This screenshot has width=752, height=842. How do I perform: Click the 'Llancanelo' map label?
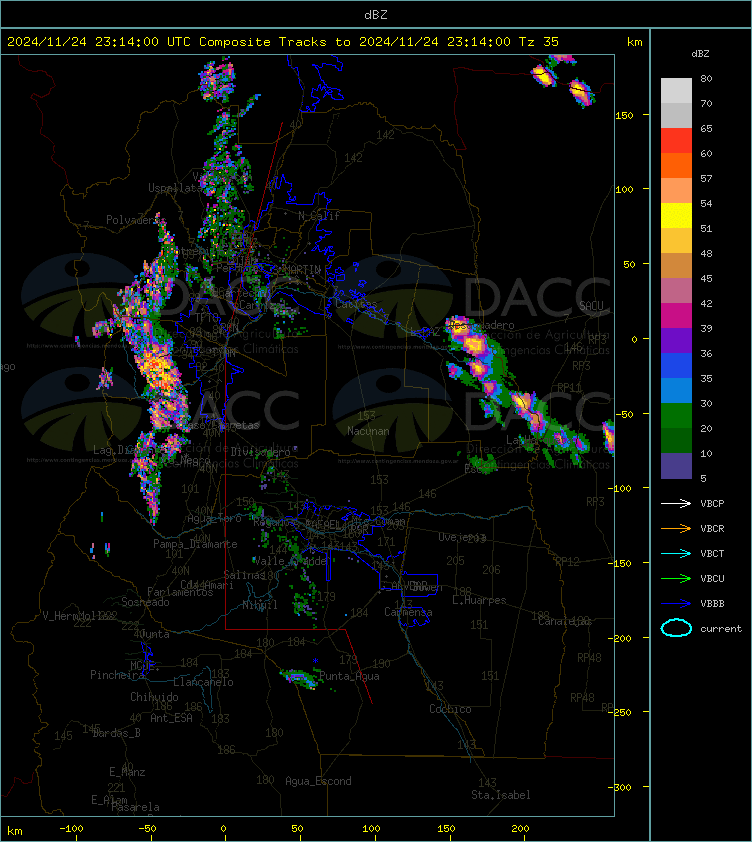(203, 682)
